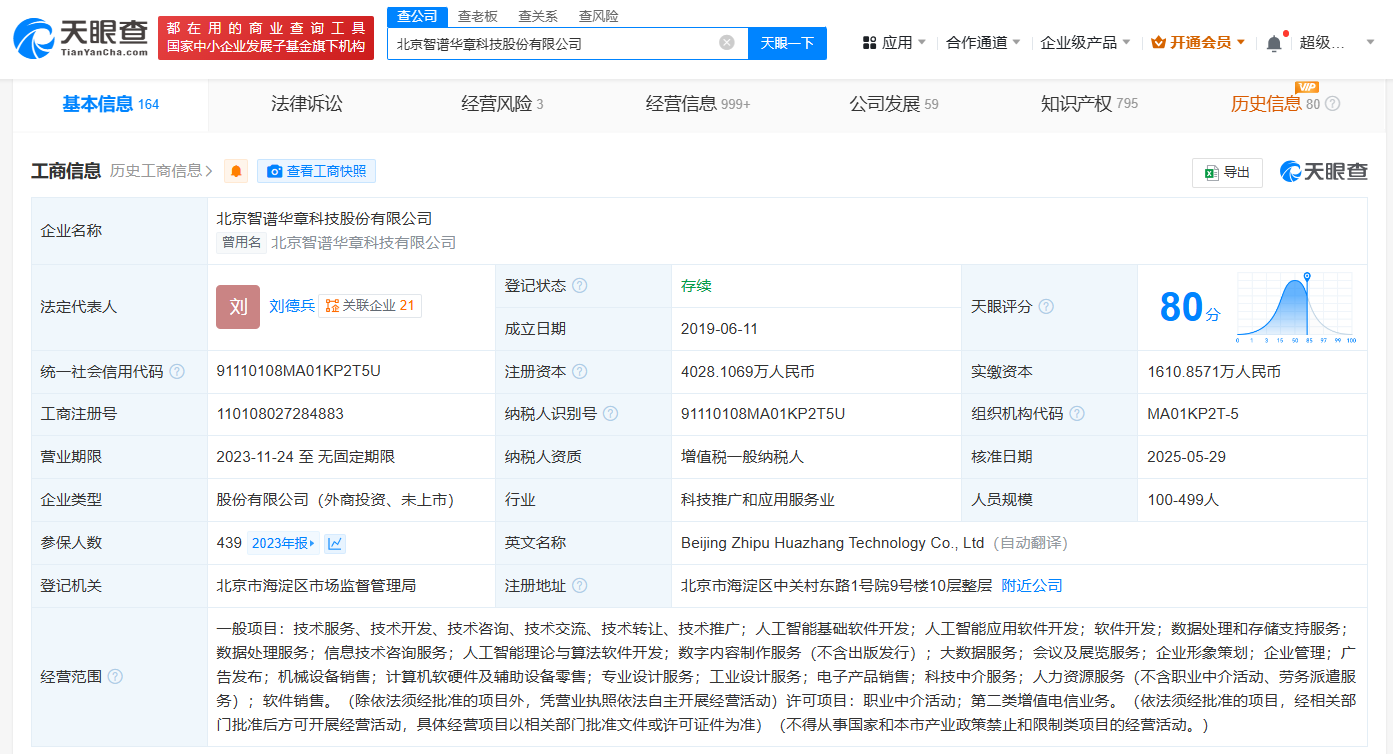This screenshot has height=754, width=1393.
Task: Click the company name search input field
Action: (x=550, y=43)
